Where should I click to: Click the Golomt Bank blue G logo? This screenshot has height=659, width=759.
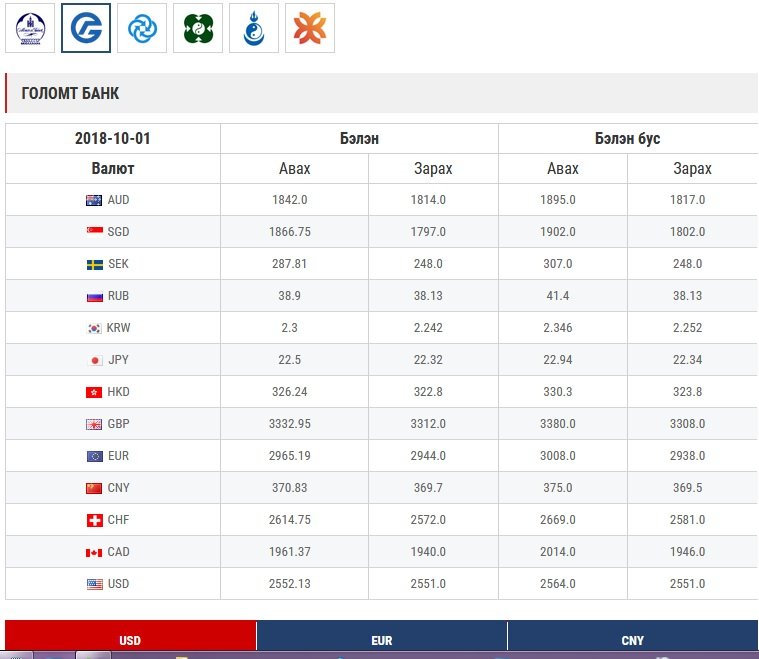pos(86,28)
